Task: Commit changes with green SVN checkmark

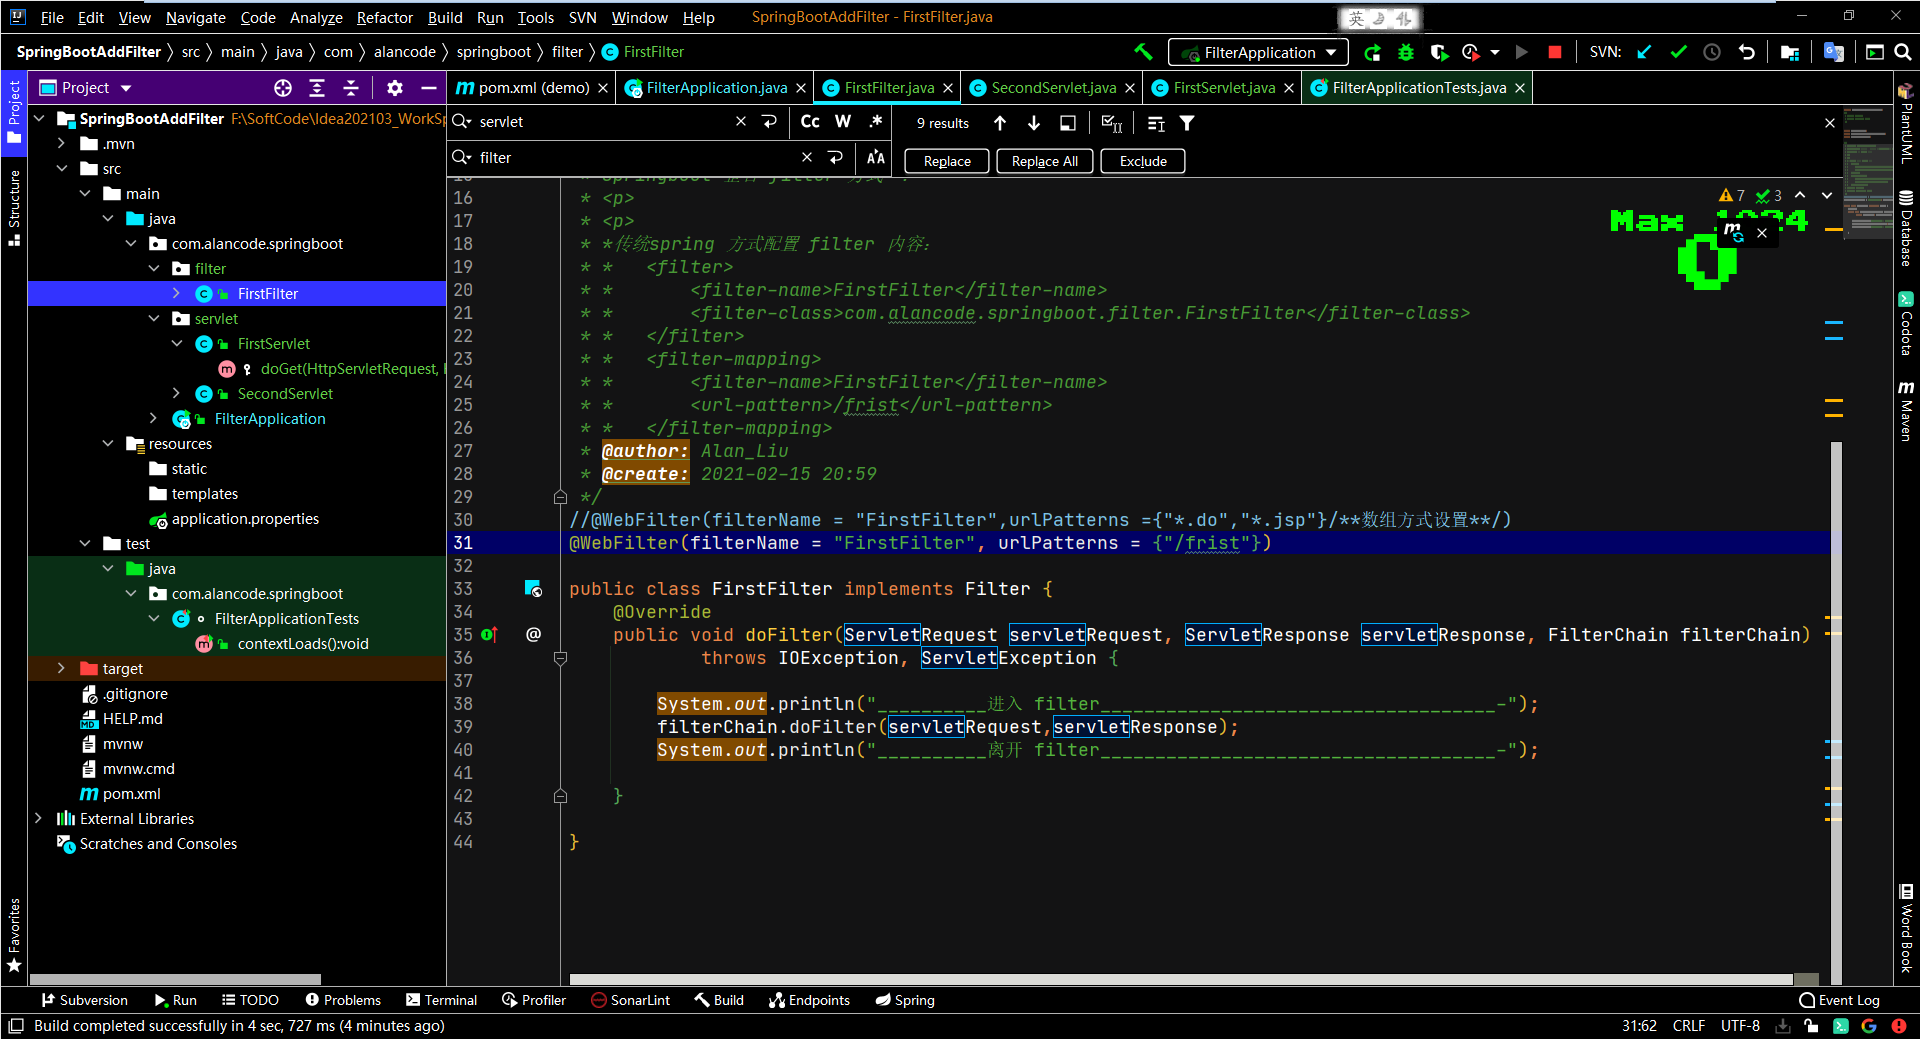Action: click(x=1678, y=52)
